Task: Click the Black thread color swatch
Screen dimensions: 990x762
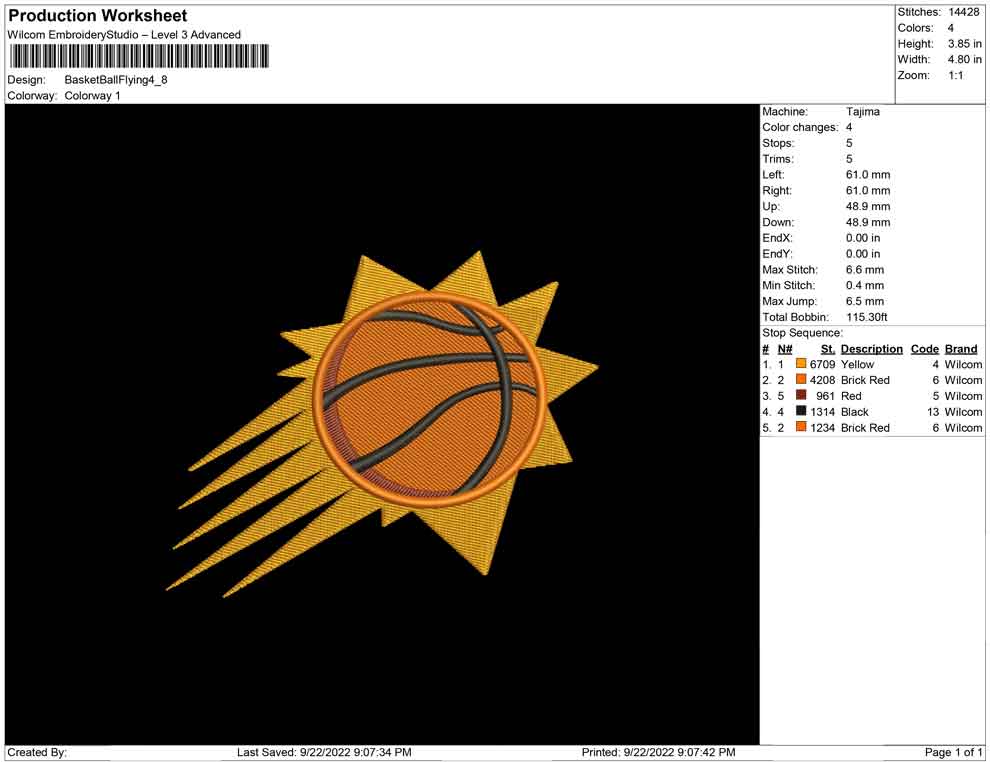Action: pyautogui.click(x=801, y=411)
